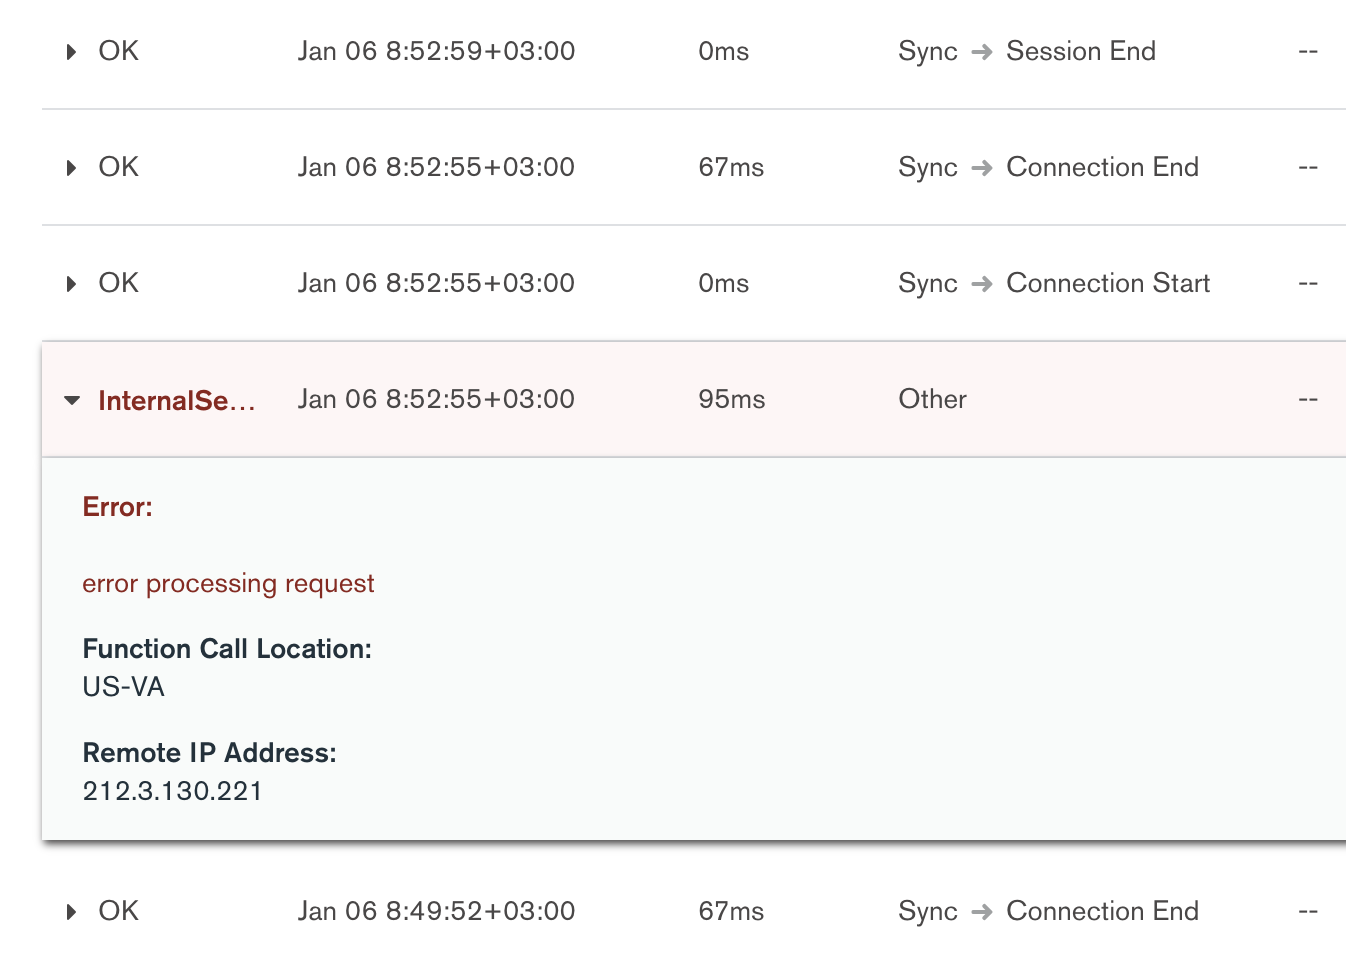
Task: Click the remote IP address 212.3.130.221
Action: point(172,791)
